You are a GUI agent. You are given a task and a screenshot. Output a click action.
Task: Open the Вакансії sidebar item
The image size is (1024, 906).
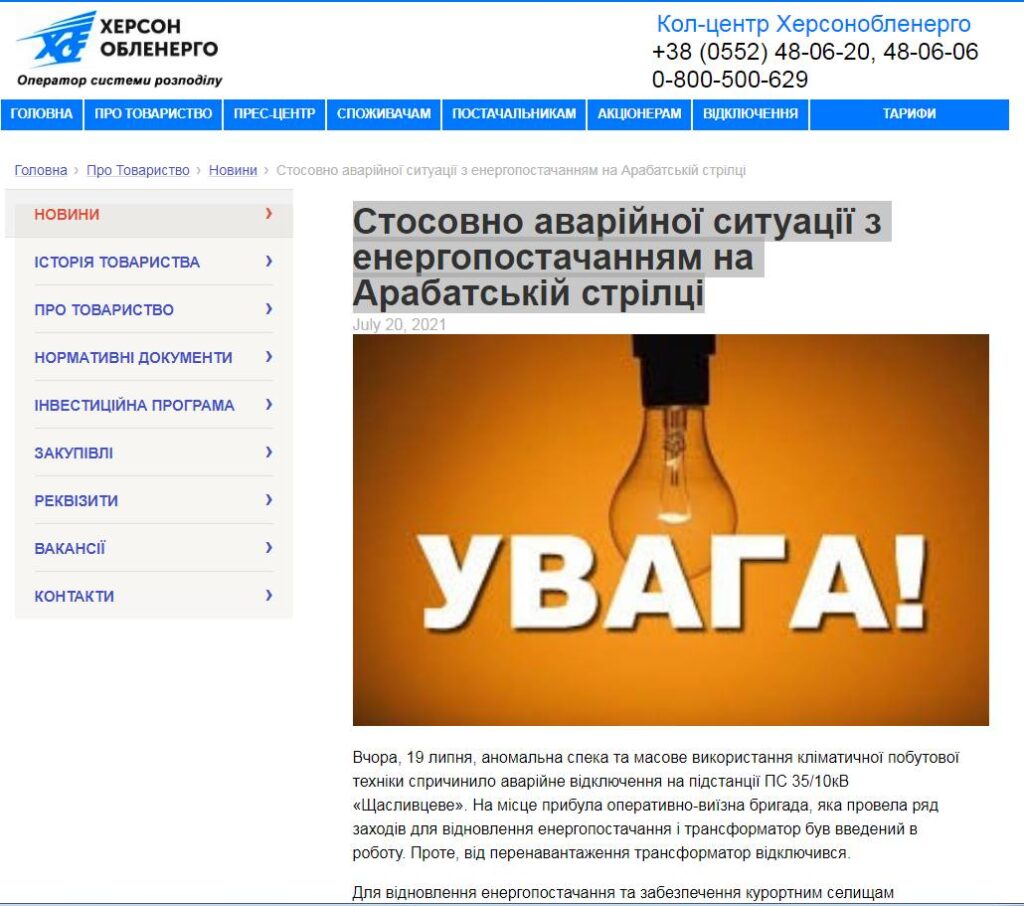pos(70,548)
